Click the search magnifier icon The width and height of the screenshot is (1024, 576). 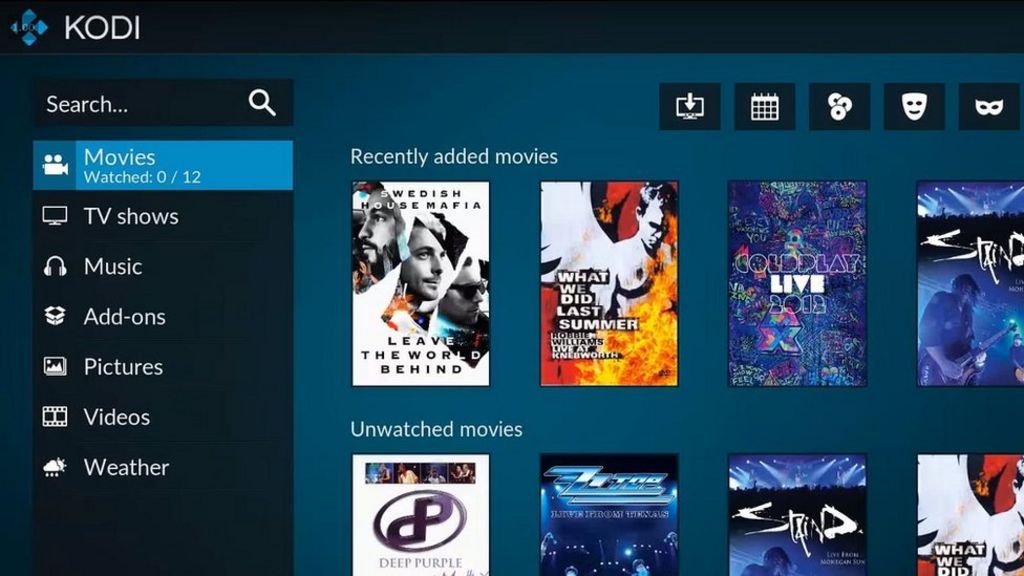[x=262, y=103]
